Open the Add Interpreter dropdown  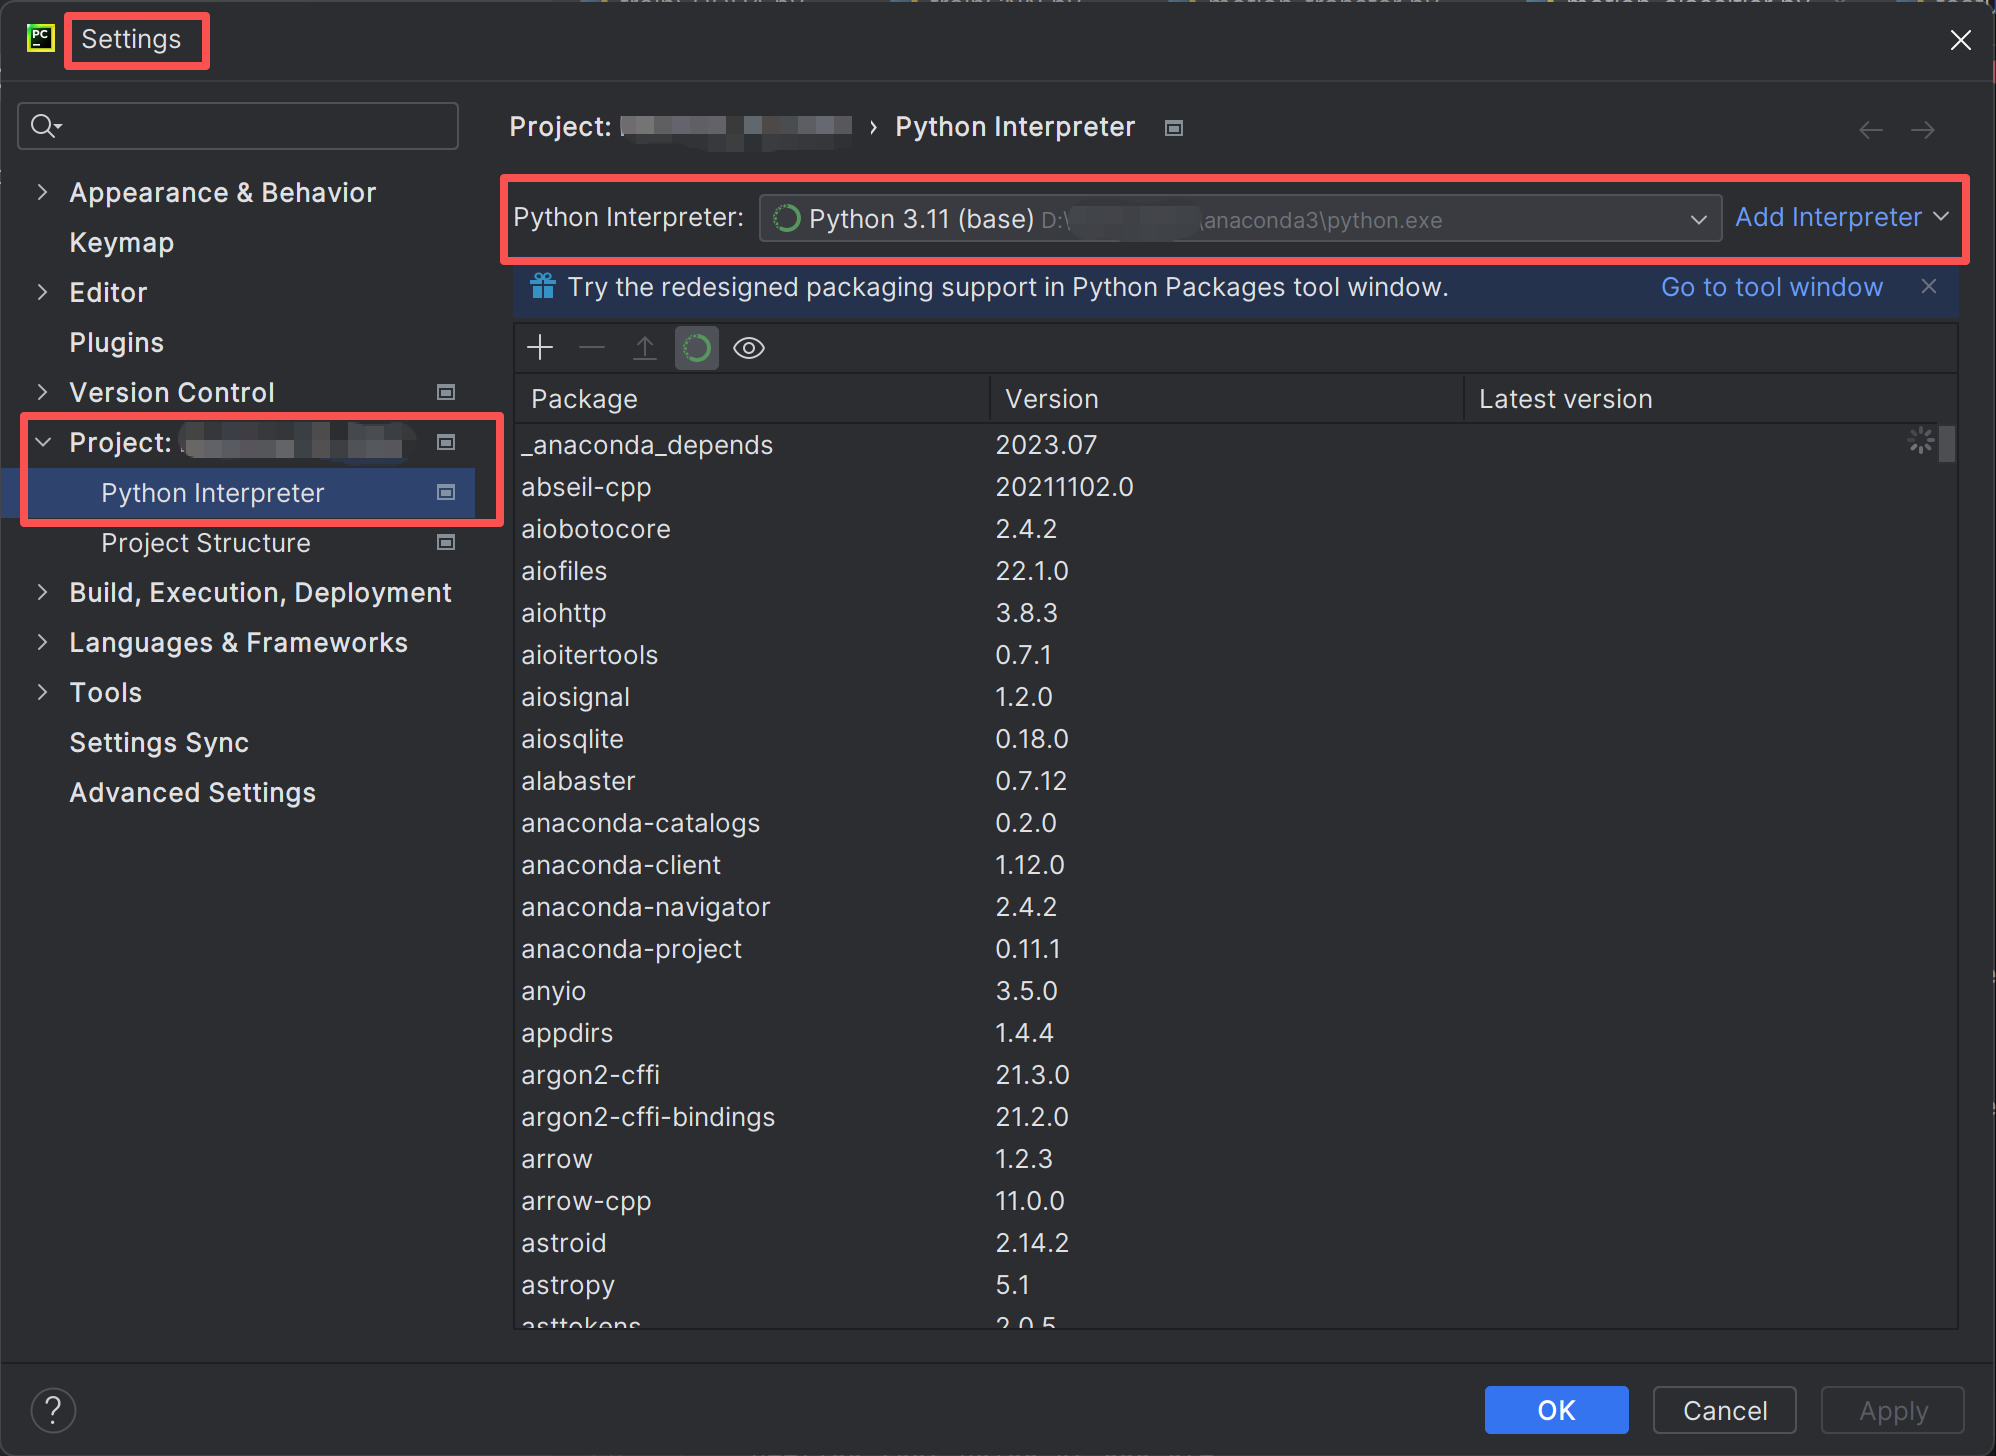point(1842,217)
